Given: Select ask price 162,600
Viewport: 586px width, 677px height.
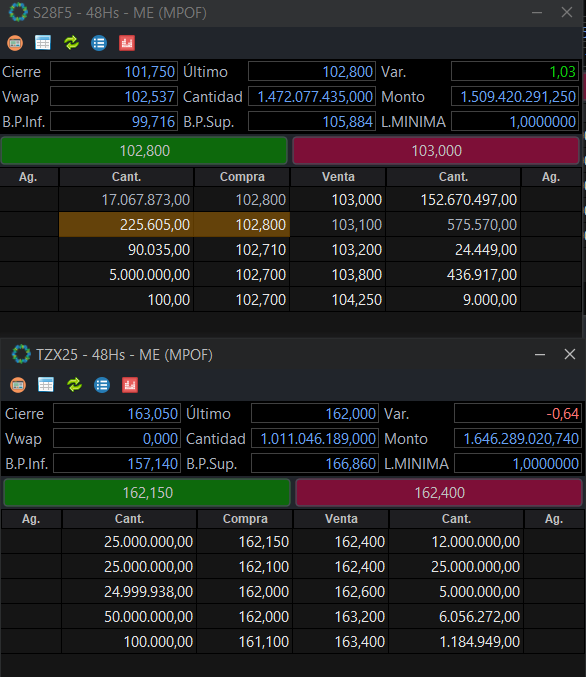Looking at the screenshot, I should click(x=341, y=592).
